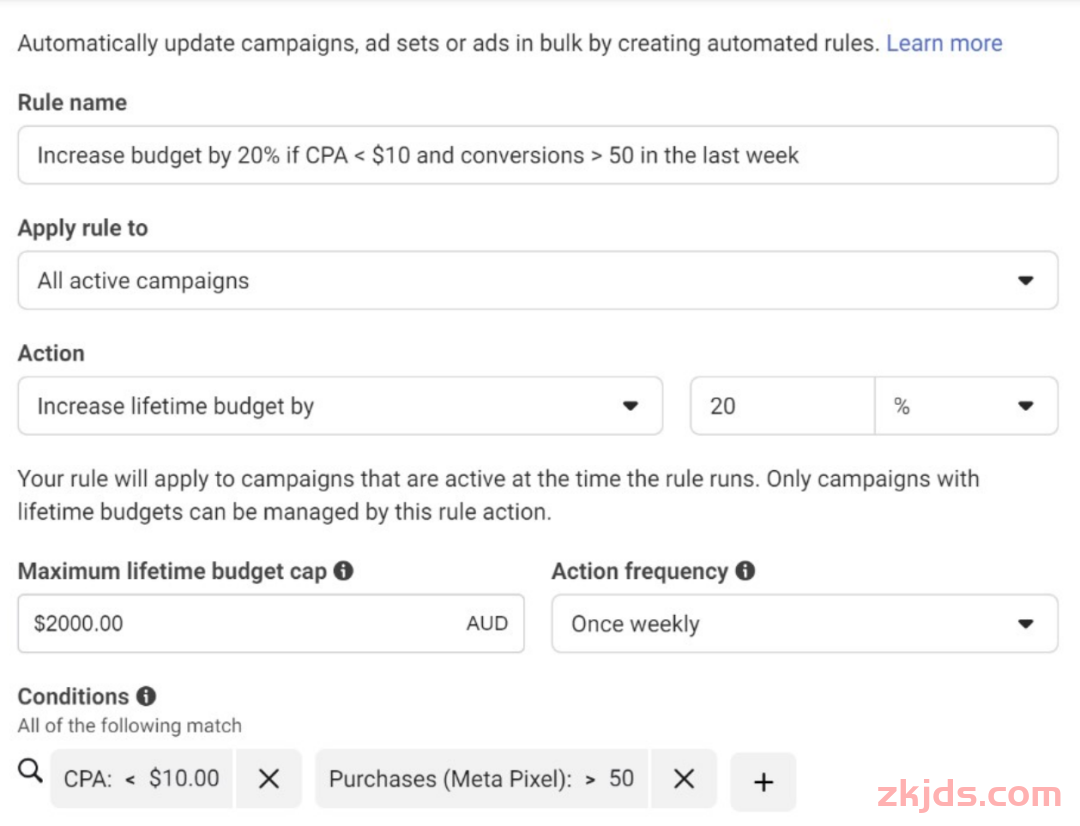Click the info icon next to Action frequency
Image resolution: width=1080 pixels, height=826 pixels.
[x=744, y=571]
